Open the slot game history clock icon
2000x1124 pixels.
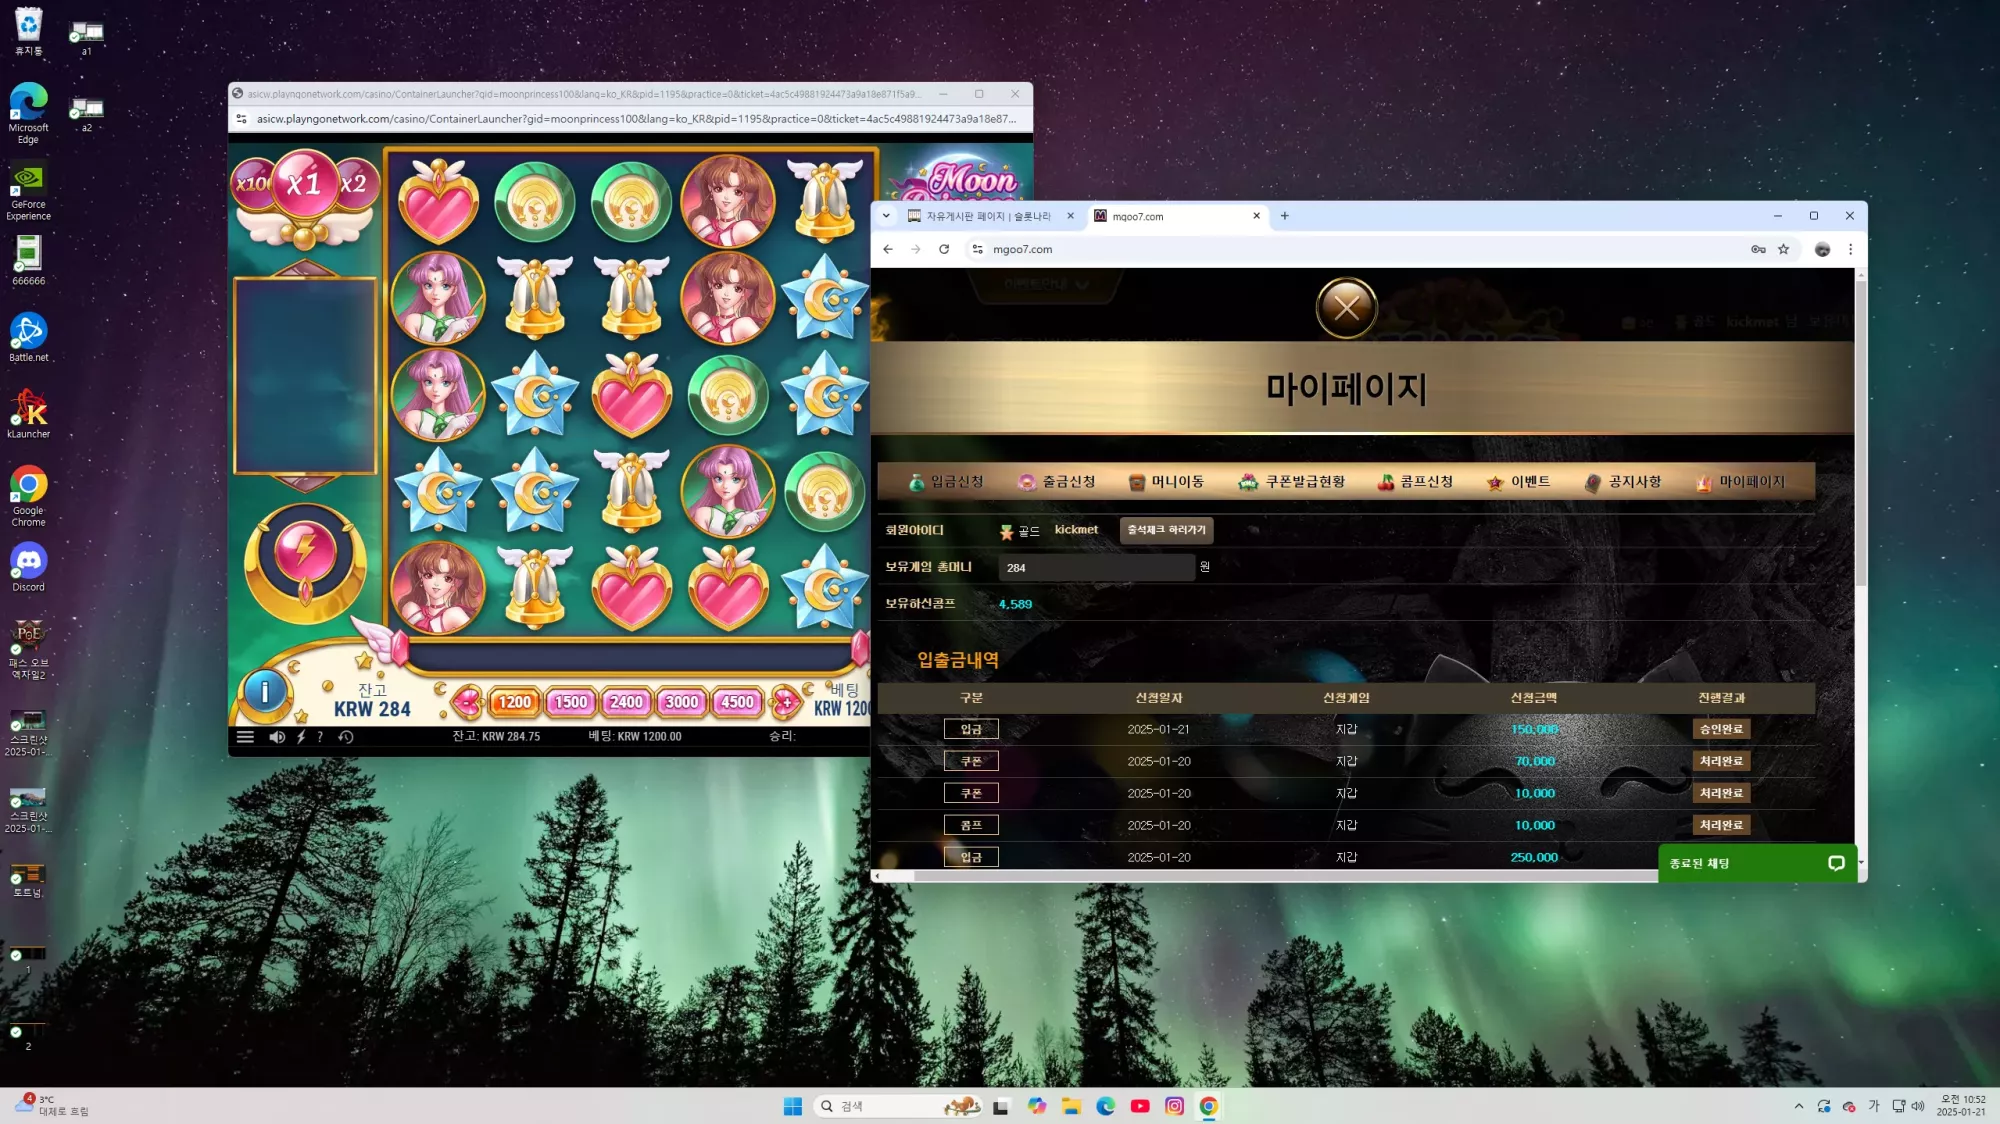(346, 737)
